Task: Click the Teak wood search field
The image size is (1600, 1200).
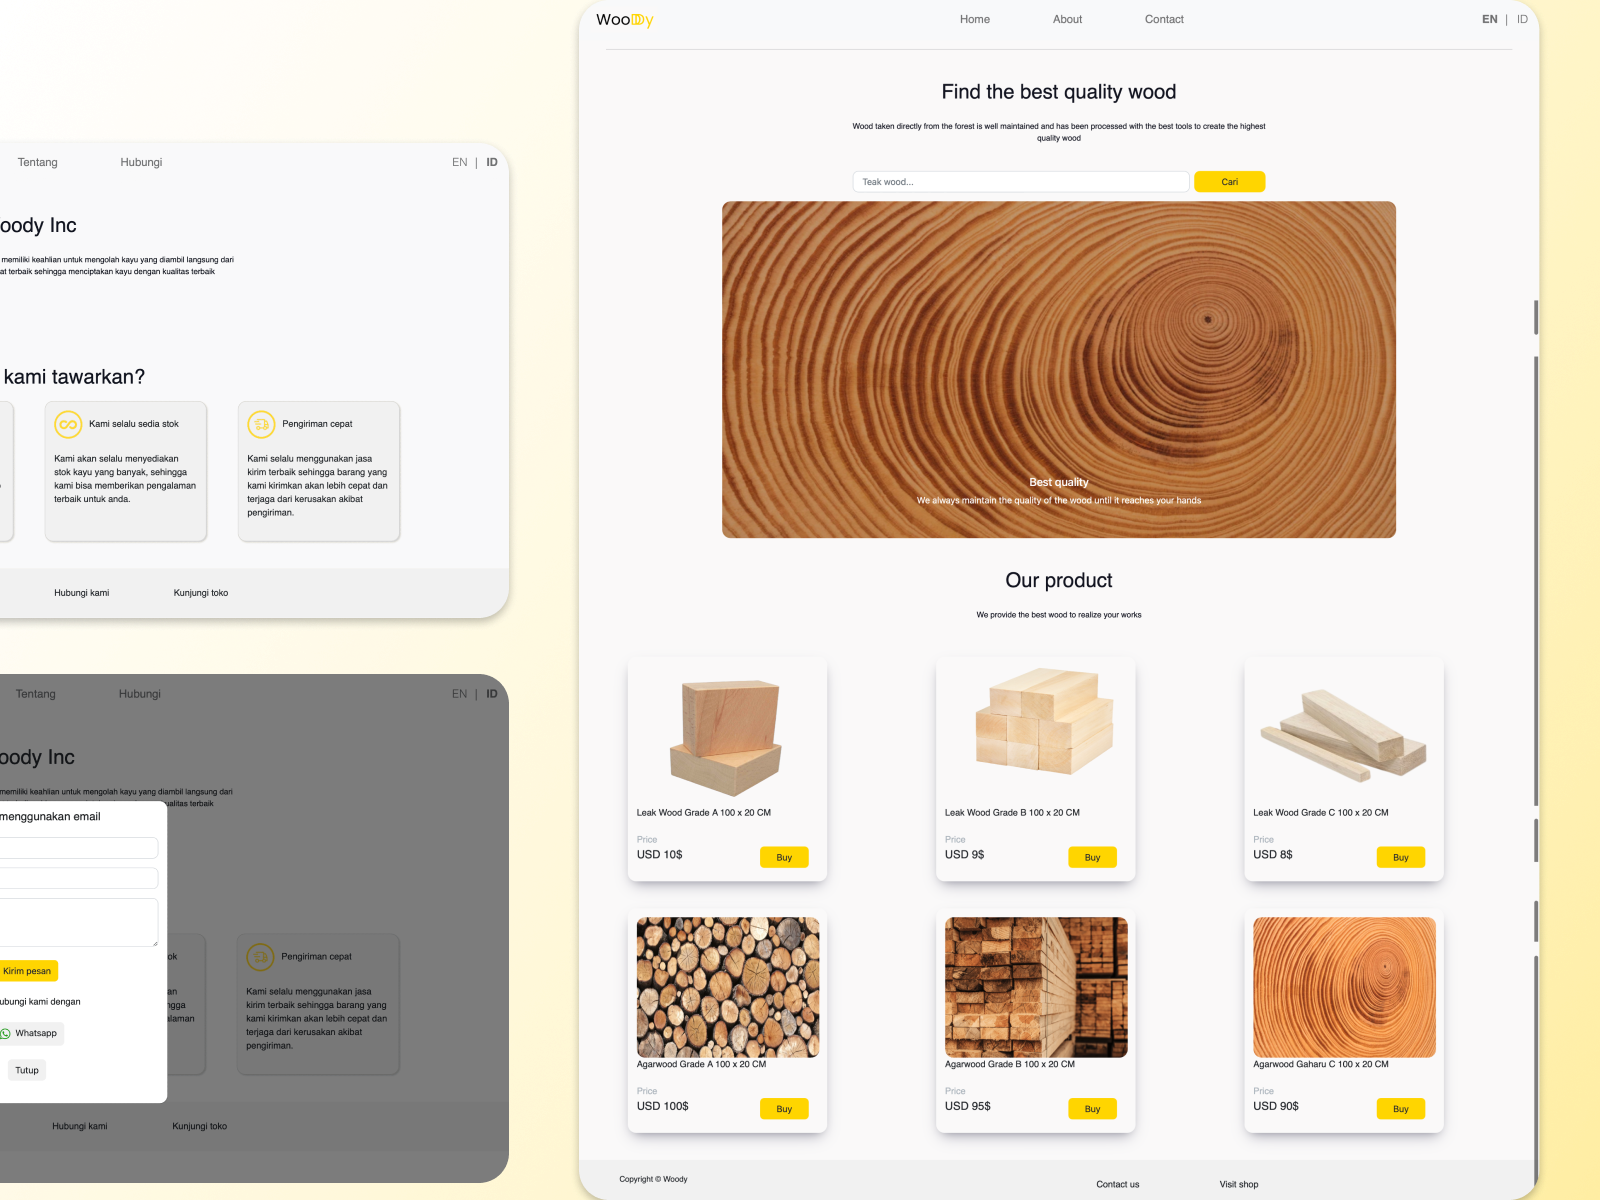Action: 1020,182
